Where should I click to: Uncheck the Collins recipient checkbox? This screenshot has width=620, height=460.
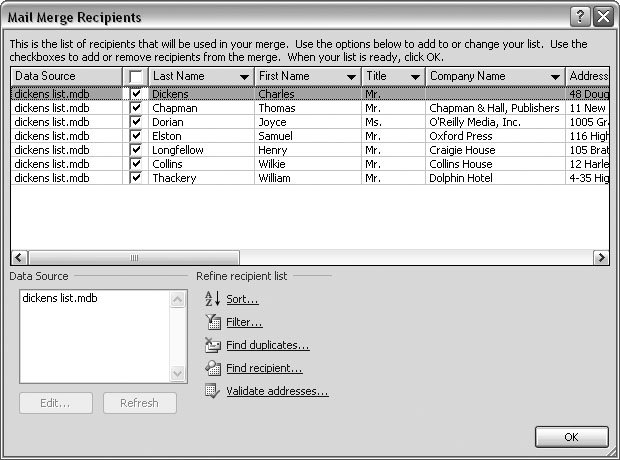[x=136, y=164]
